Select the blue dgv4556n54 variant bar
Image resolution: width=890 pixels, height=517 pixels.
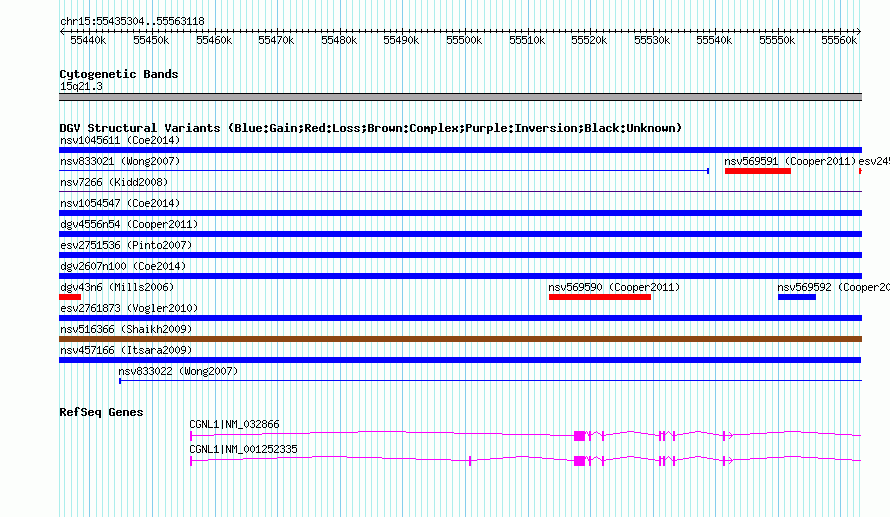pyautogui.click(x=460, y=234)
